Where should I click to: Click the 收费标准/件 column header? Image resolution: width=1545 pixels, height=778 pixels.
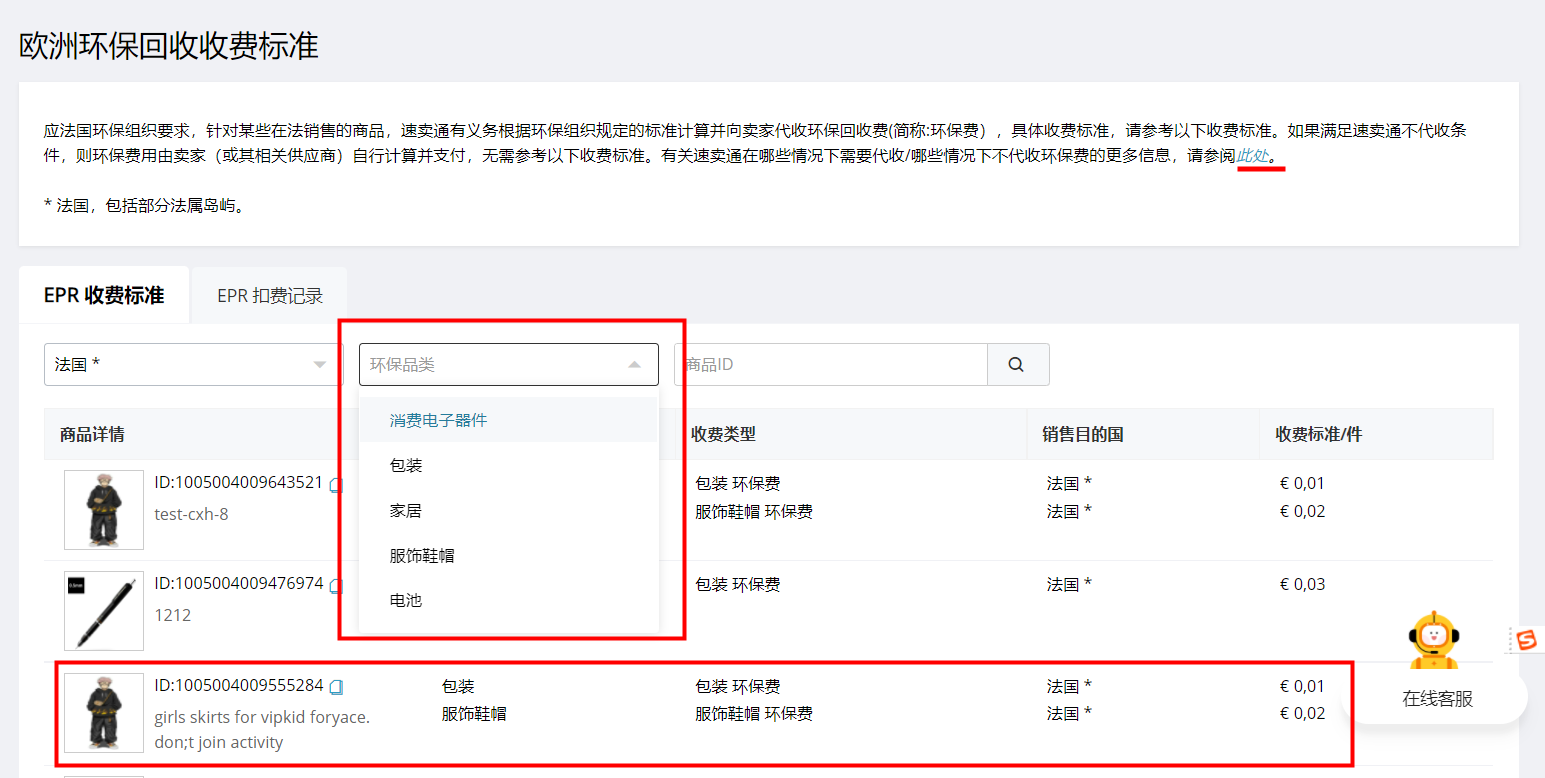(x=1319, y=434)
